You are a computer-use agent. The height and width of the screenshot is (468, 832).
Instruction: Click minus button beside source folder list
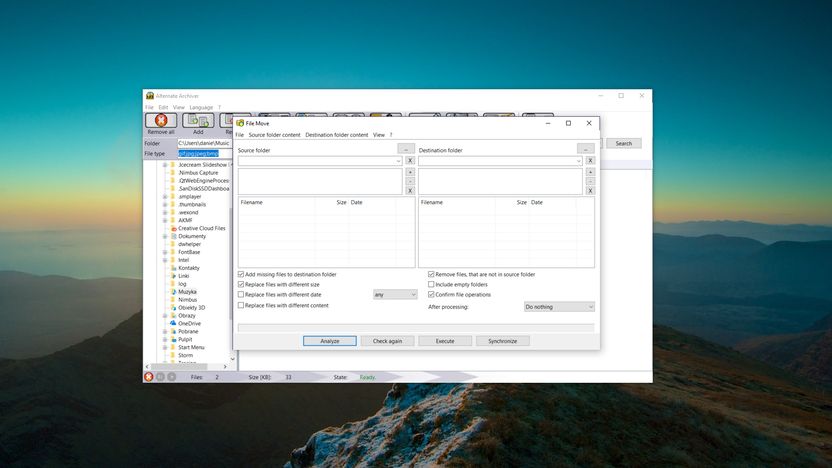(410, 181)
